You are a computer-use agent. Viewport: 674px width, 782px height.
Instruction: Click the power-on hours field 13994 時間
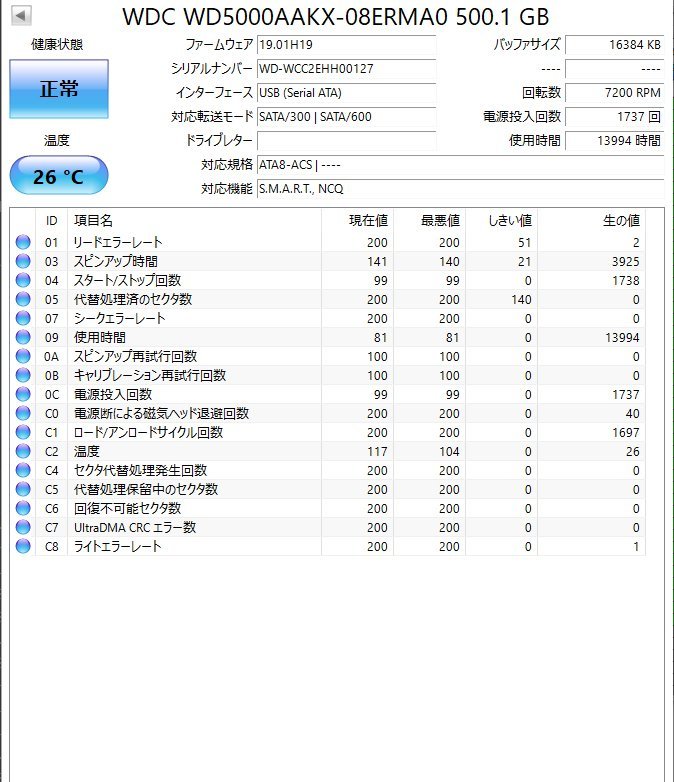[614, 140]
